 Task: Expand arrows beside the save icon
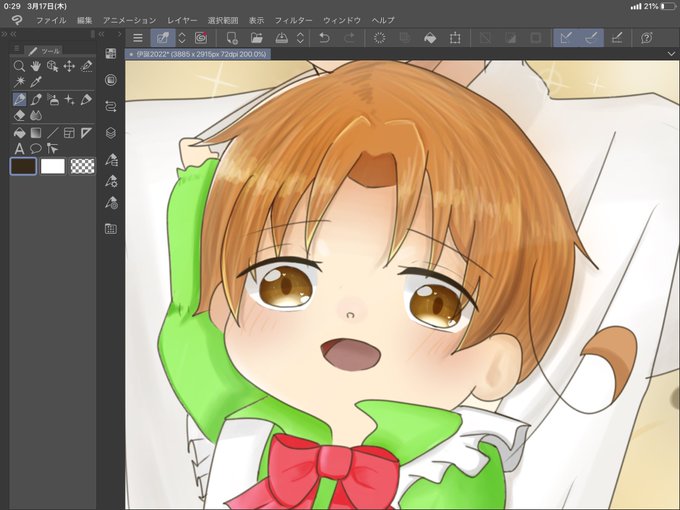[300, 38]
